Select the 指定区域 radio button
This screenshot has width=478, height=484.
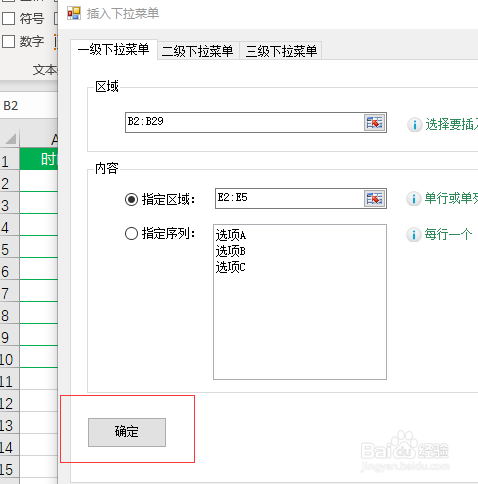click(131, 200)
